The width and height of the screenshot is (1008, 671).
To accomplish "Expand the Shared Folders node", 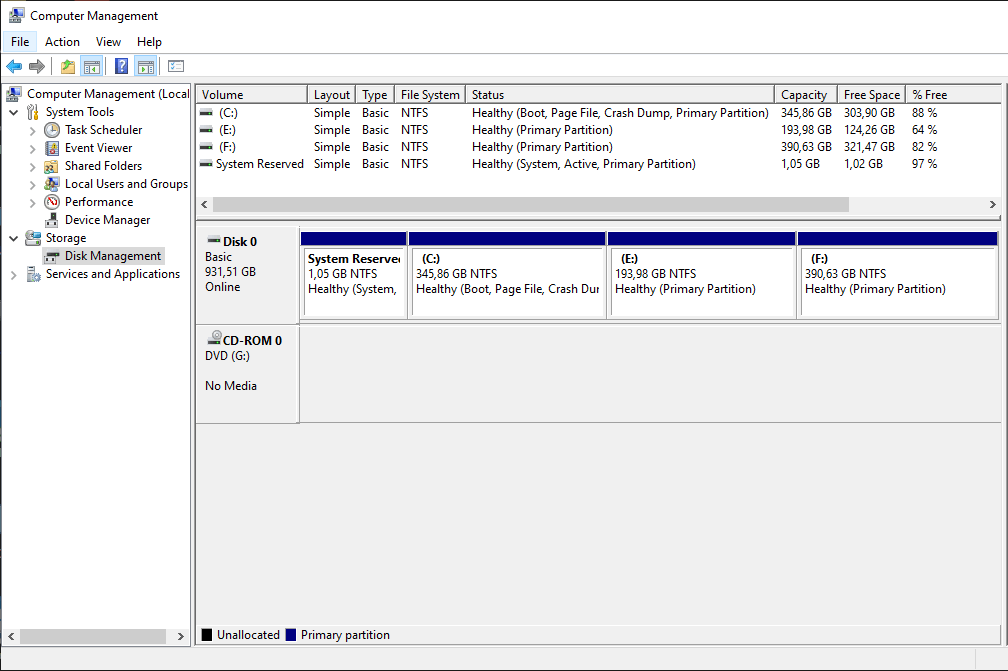I will pos(32,166).
